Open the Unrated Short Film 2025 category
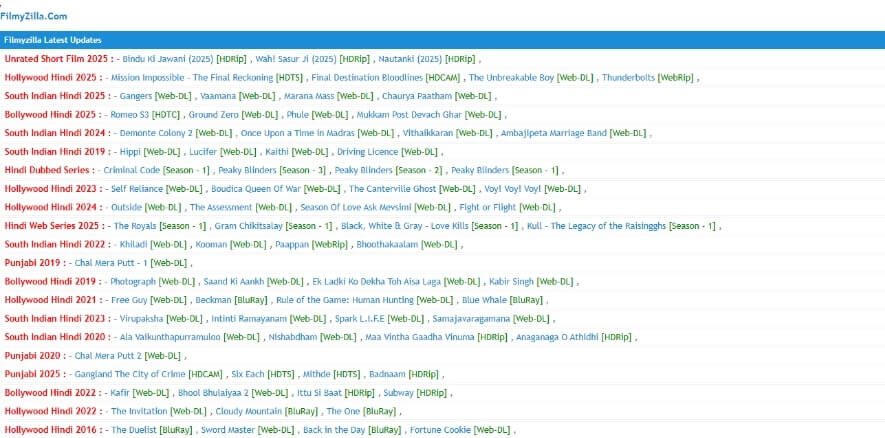The image size is (885, 438). 59,59
